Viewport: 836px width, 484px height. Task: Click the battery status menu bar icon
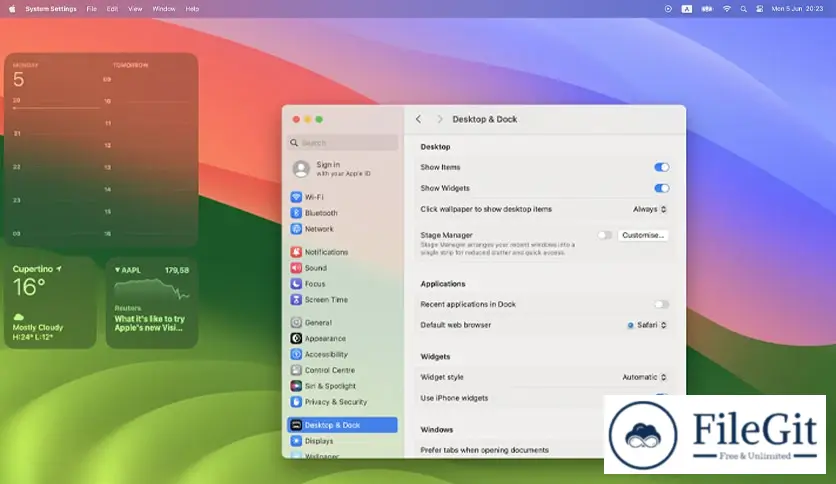707,9
